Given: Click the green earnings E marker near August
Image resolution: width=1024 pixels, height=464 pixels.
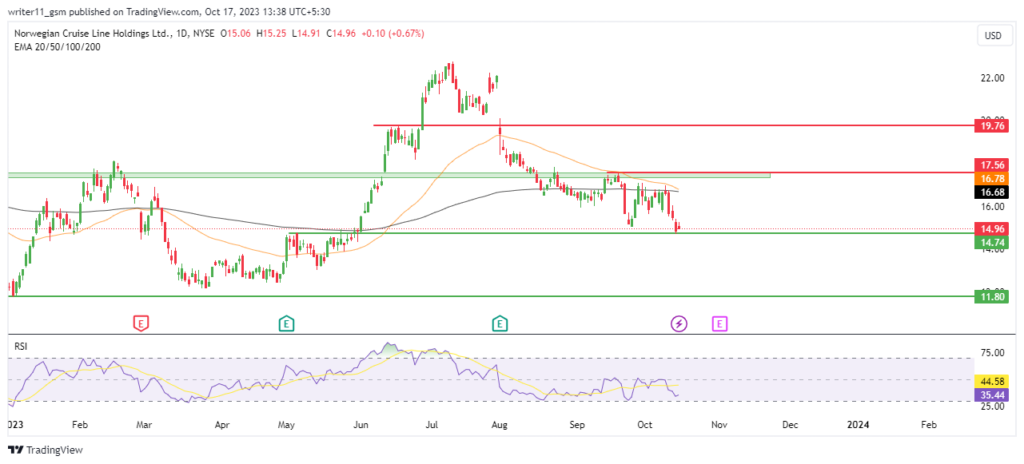Looking at the screenshot, I should 500,322.
